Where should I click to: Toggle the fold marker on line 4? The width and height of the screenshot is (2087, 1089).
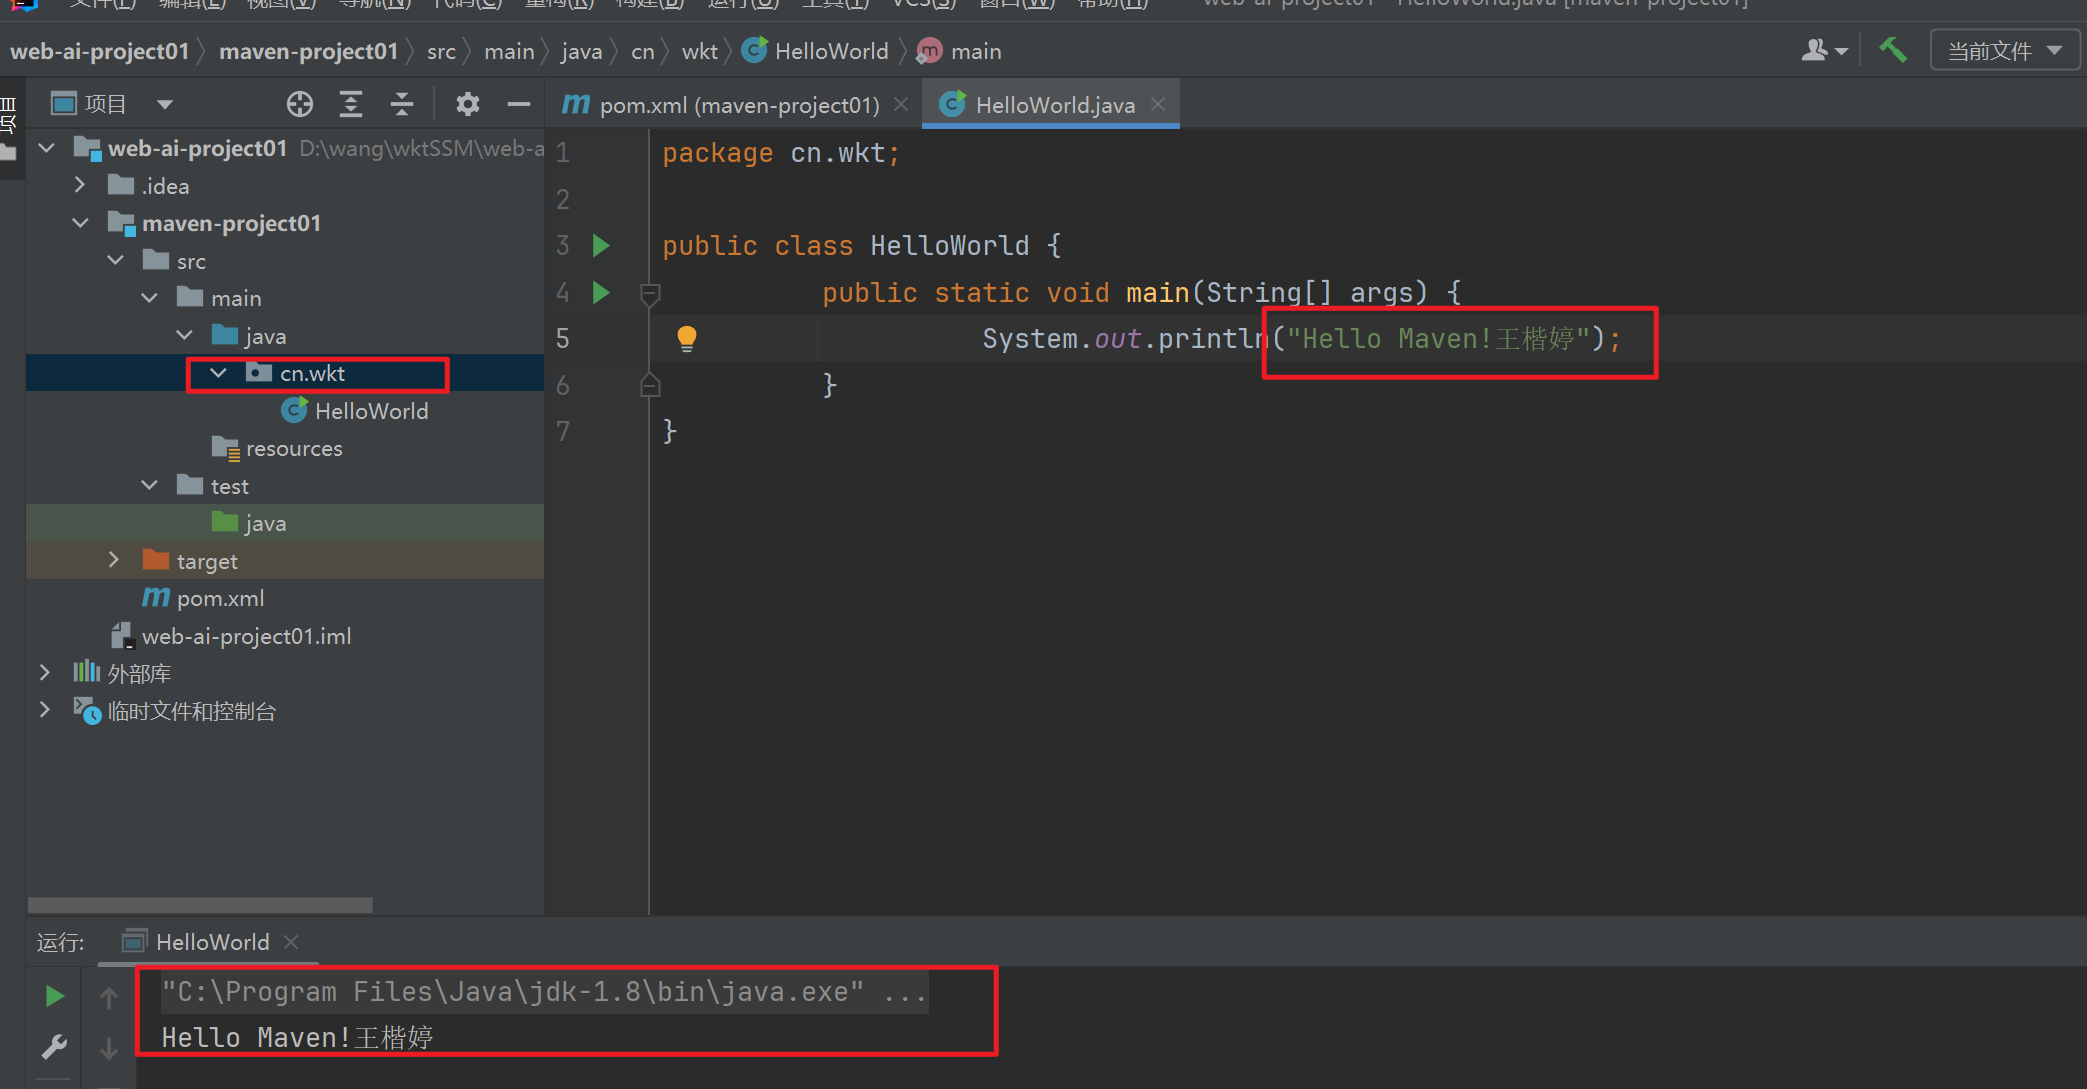pos(650,293)
